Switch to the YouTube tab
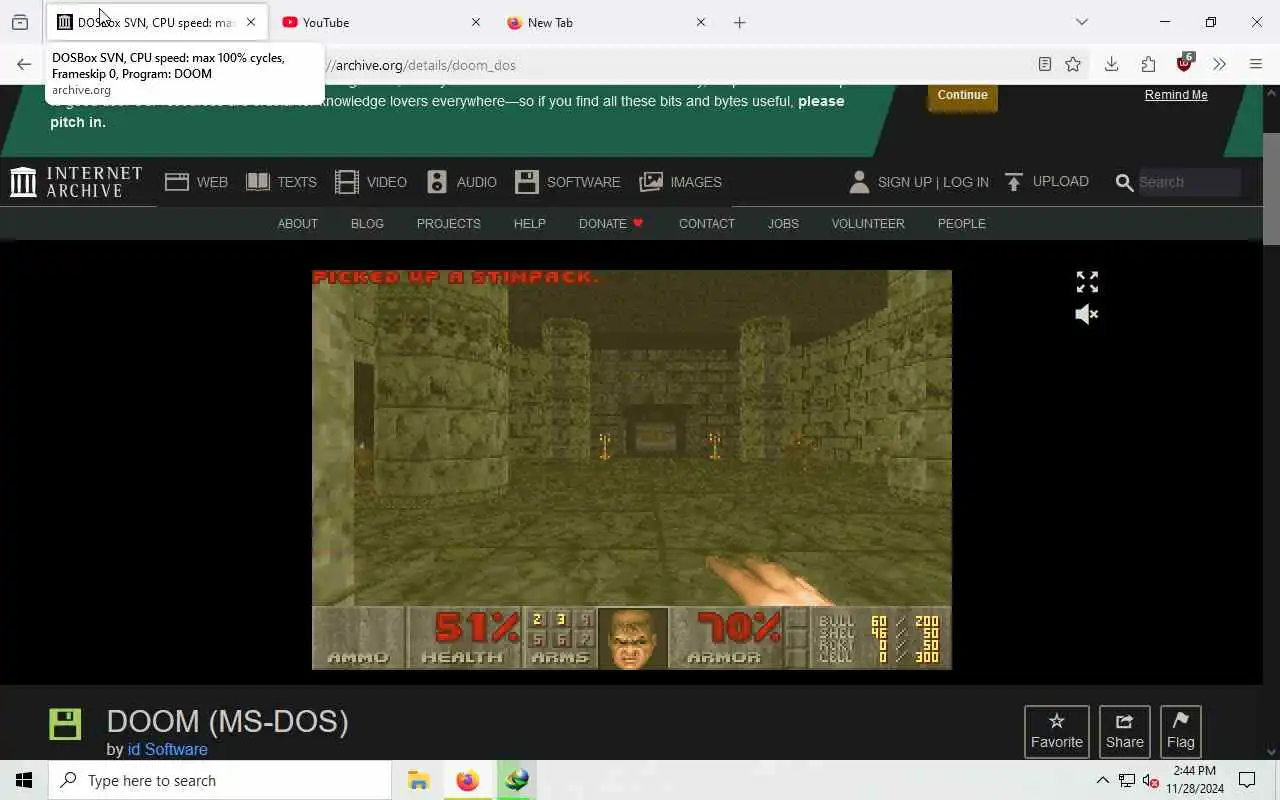This screenshot has width=1280, height=800. click(x=380, y=22)
